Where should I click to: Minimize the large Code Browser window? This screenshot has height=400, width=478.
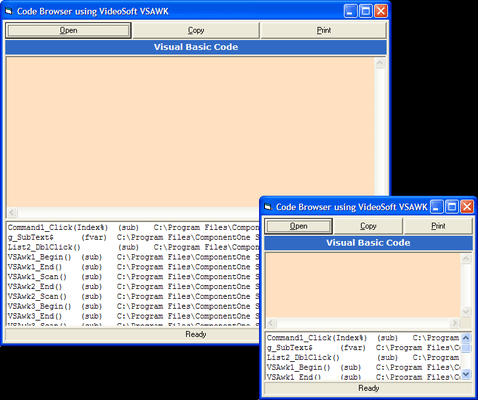coord(350,11)
